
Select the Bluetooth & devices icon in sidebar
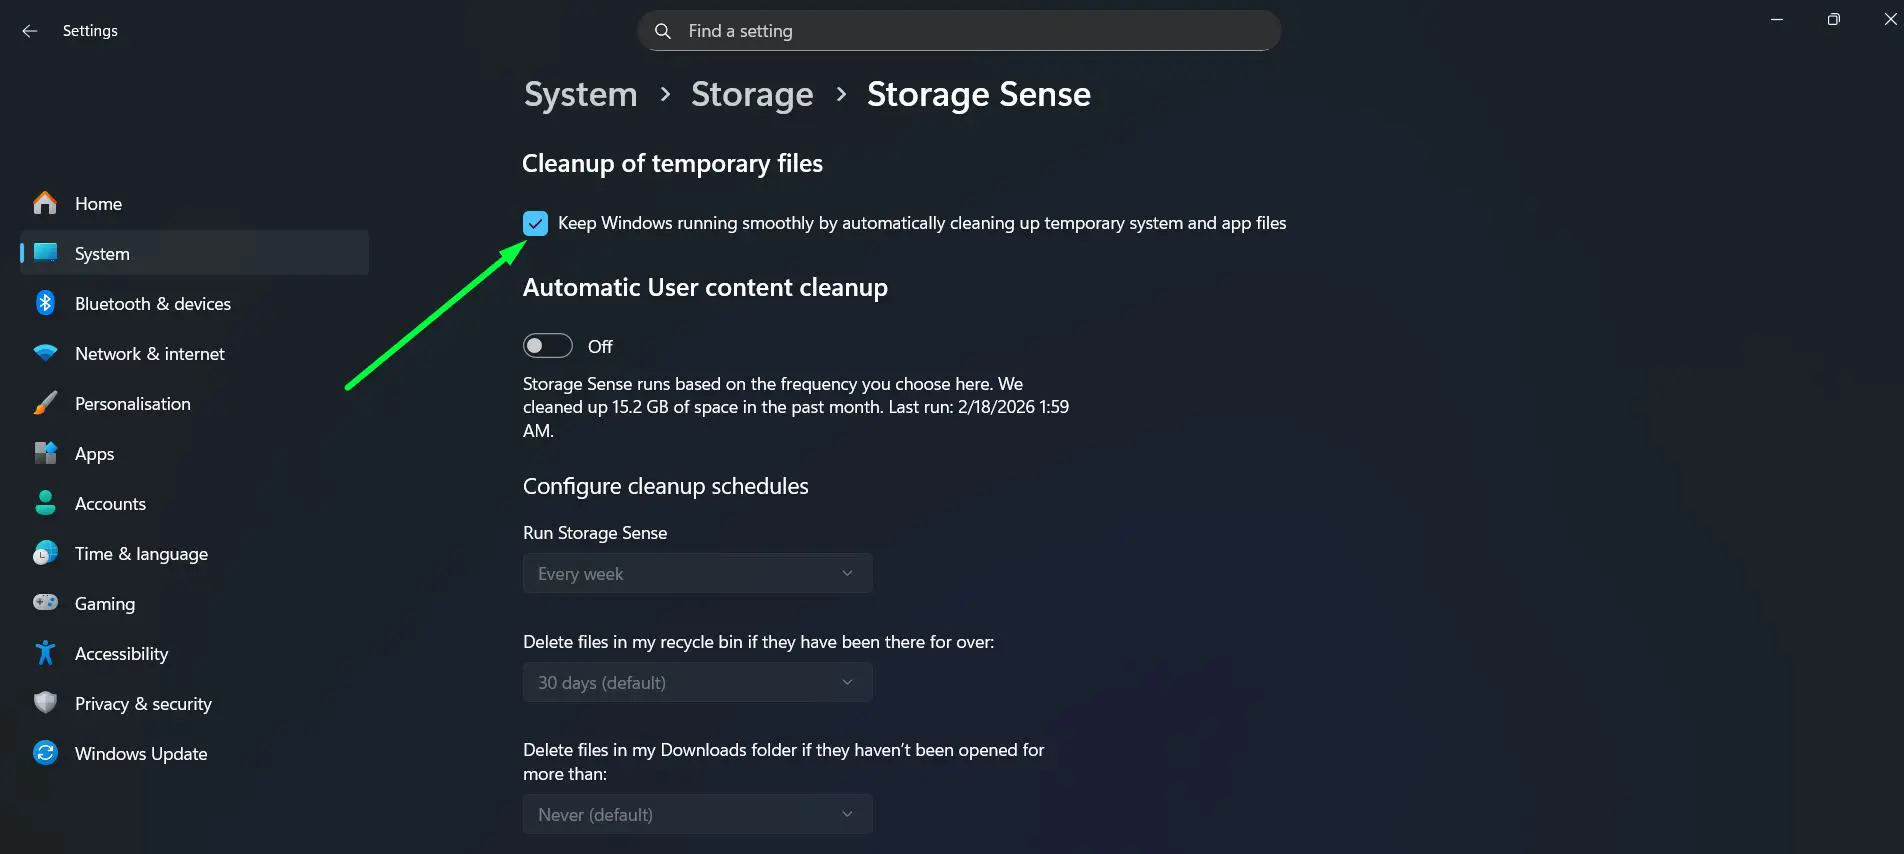click(x=45, y=303)
